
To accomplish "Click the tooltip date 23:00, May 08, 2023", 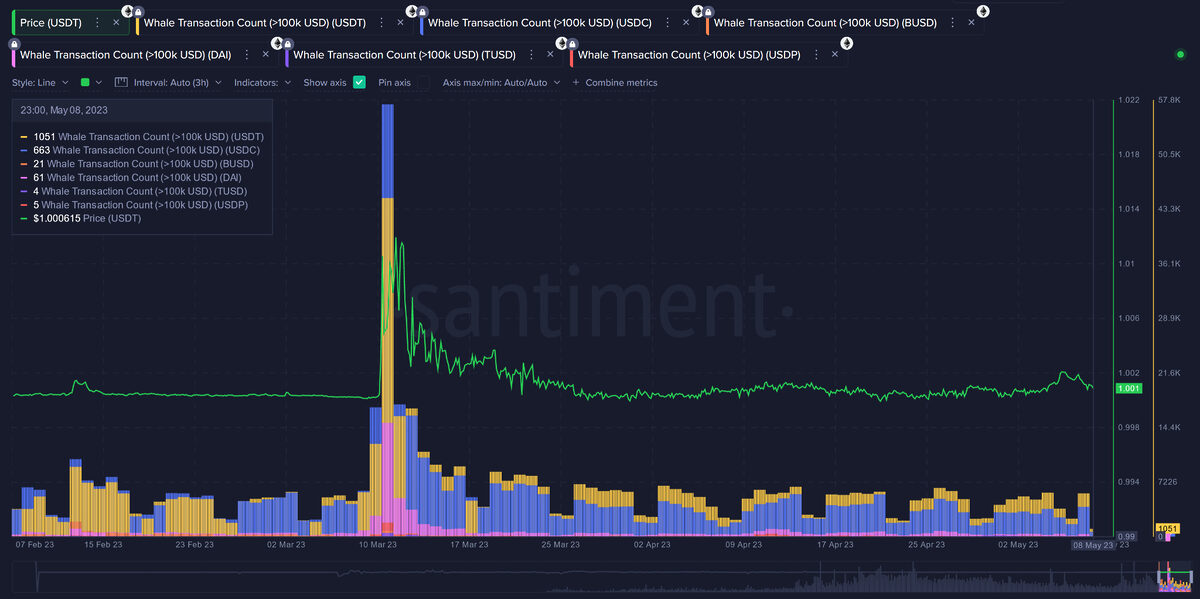I will pyautogui.click(x=65, y=110).
